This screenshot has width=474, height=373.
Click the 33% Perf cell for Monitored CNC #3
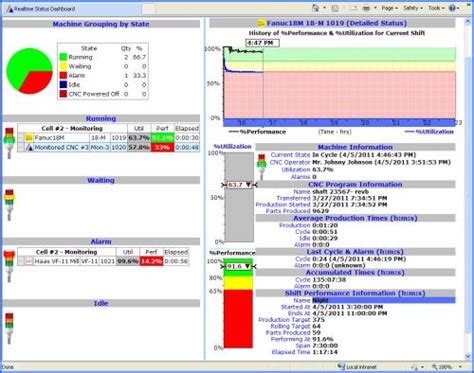(162, 147)
